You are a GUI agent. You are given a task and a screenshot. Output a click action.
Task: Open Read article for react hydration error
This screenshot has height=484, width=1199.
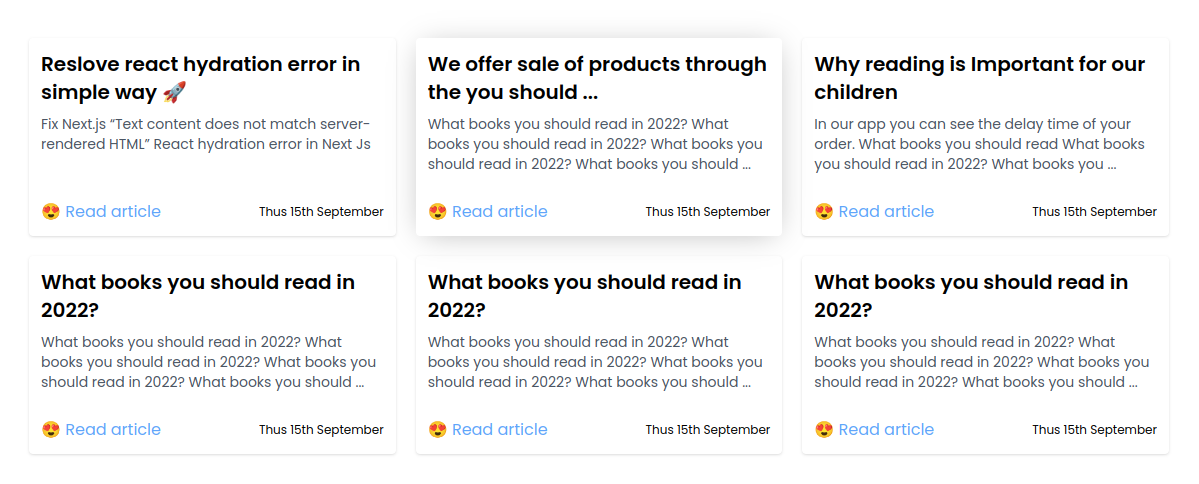(x=113, y=211)
